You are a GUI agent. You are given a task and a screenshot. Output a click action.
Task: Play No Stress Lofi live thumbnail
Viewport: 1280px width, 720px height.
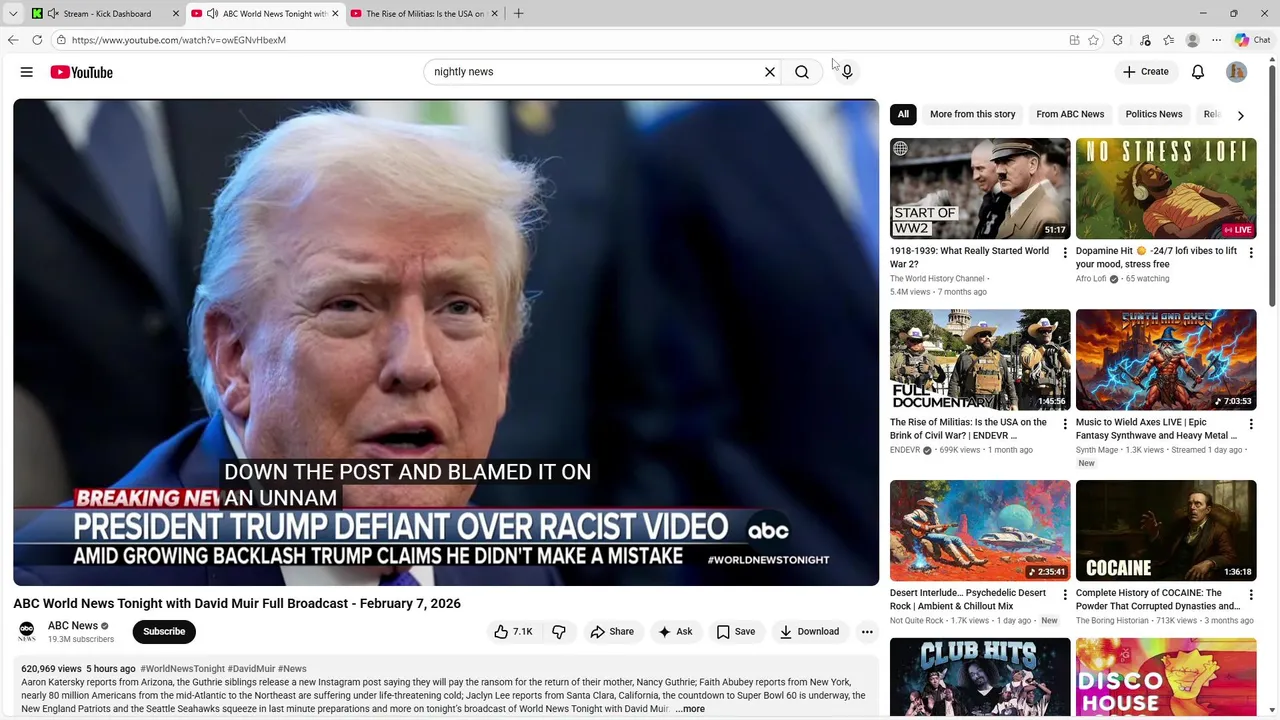point(1166,189)
